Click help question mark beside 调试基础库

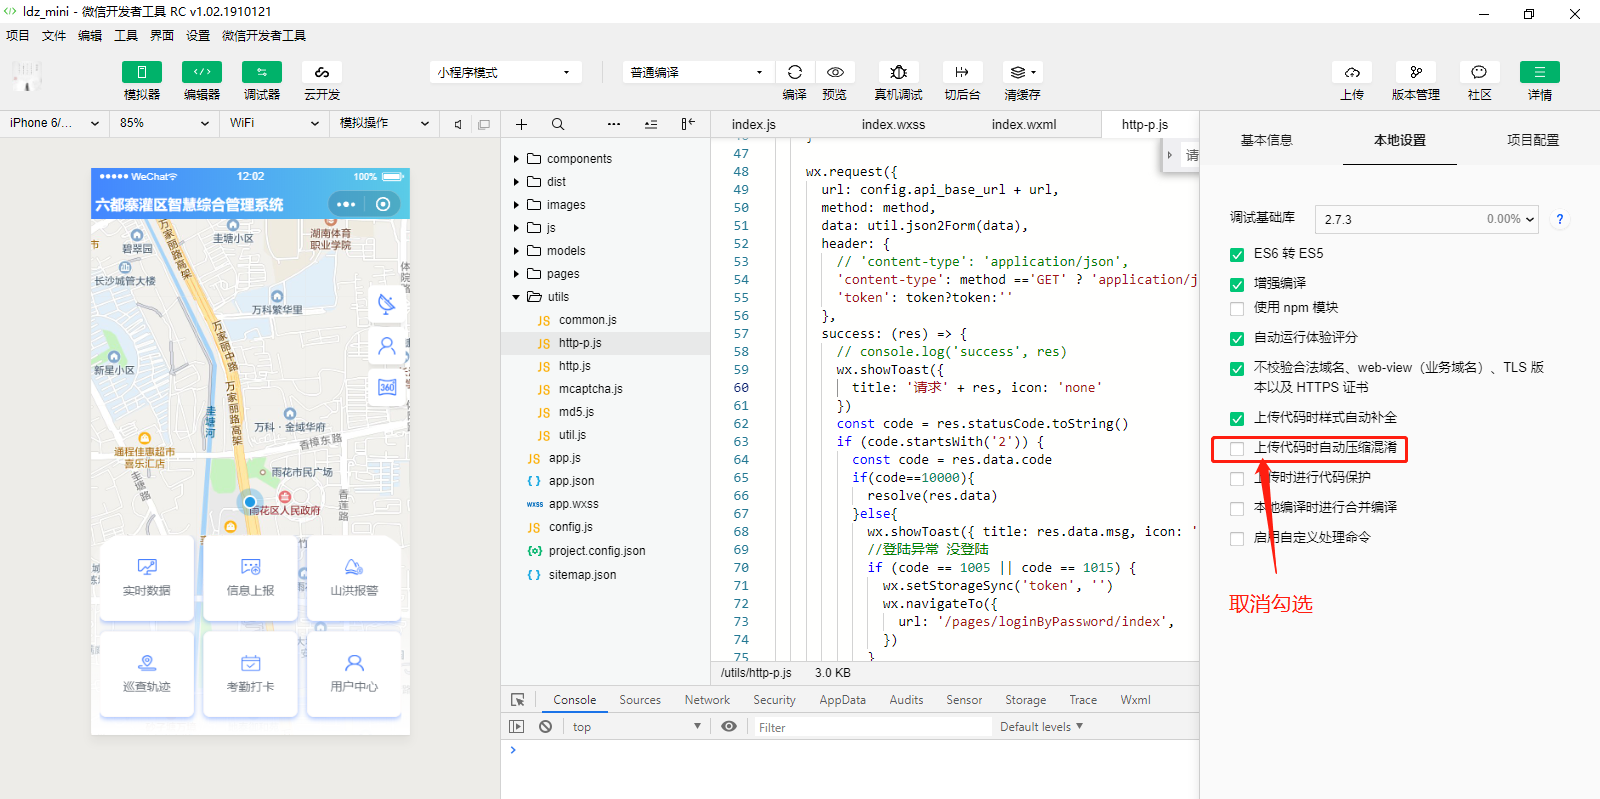pyautogui.click(x=1559, y=219)
